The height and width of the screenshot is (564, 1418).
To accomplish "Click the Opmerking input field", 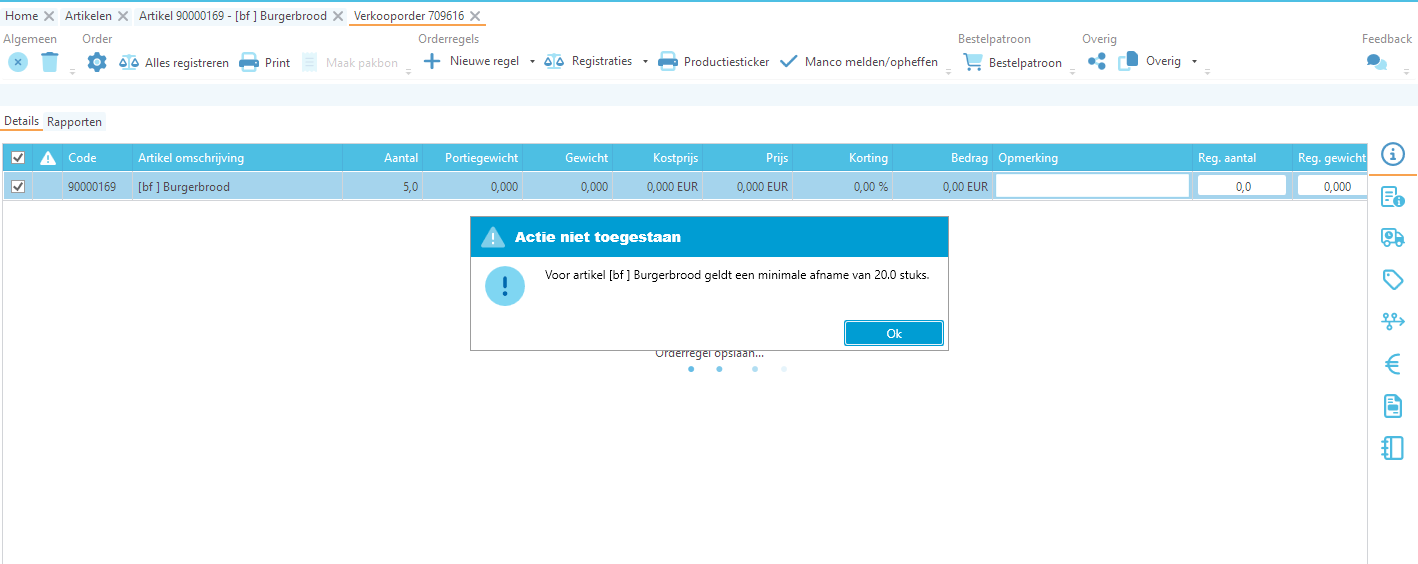I will pos(1092,186).
